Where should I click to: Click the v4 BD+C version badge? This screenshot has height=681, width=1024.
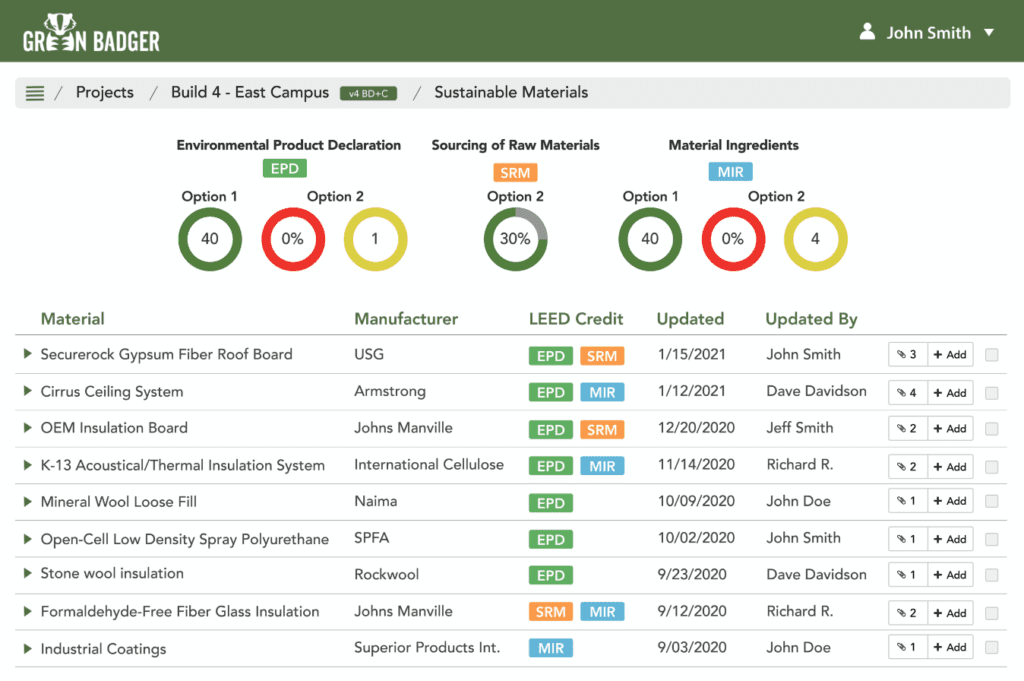tap(368, 92)
